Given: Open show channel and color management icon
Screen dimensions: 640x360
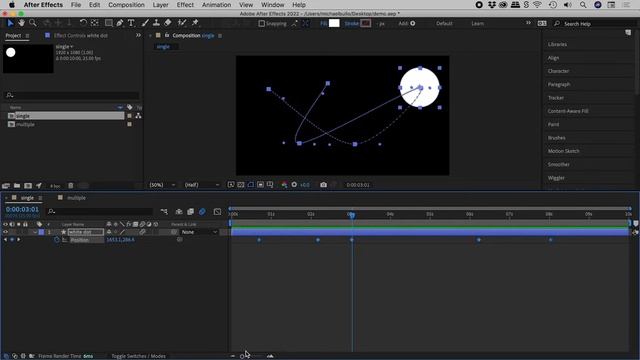Looking at the screenshot, I should click(x=284, y=185).
